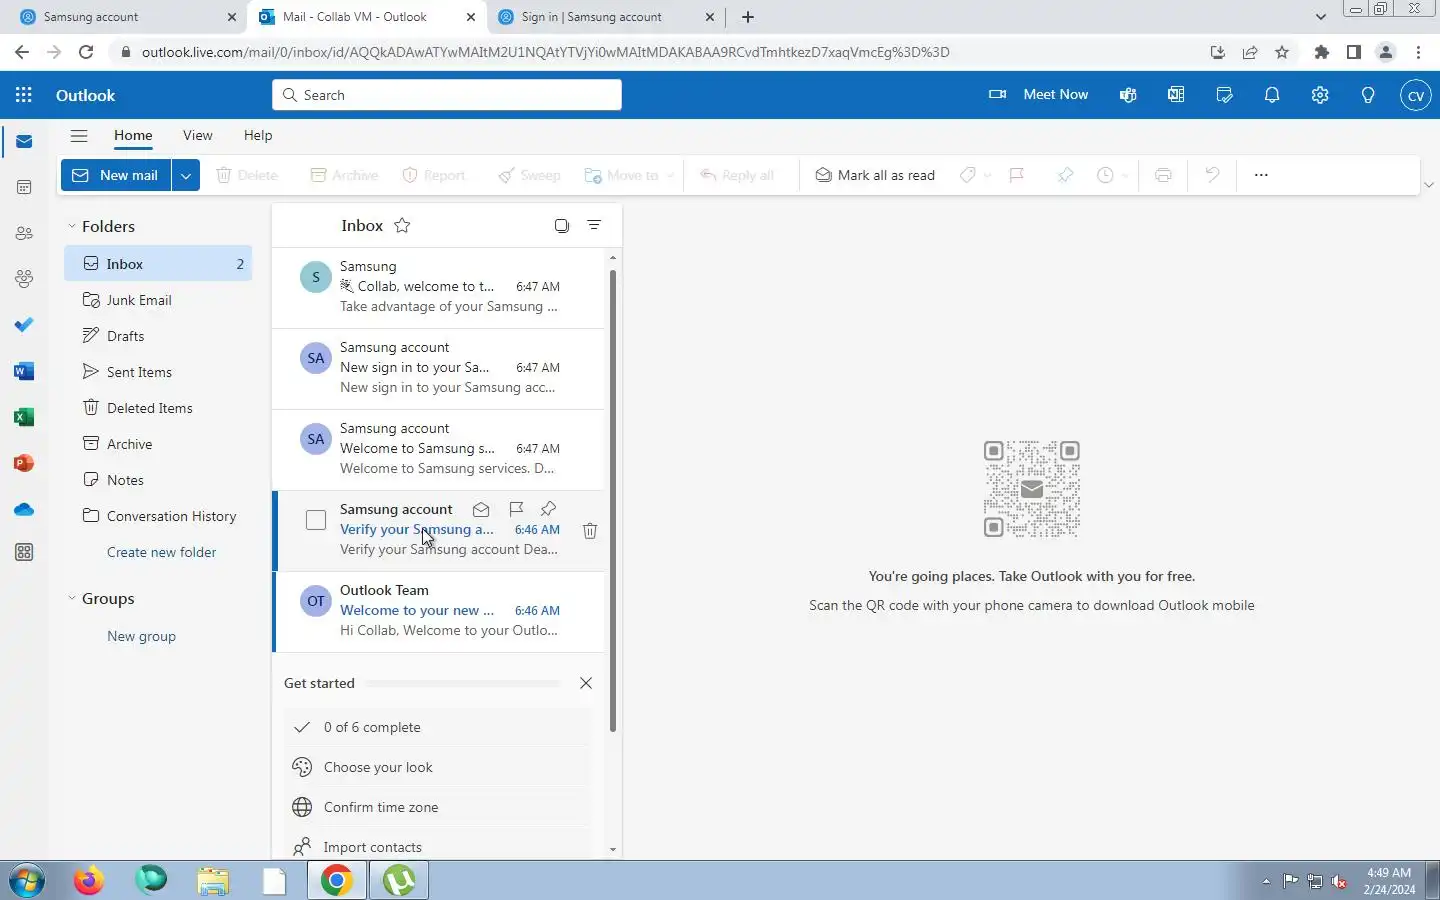1440x900 pixels.
Task: Switch to the View ribbon tab
Action: click(198, 135)
